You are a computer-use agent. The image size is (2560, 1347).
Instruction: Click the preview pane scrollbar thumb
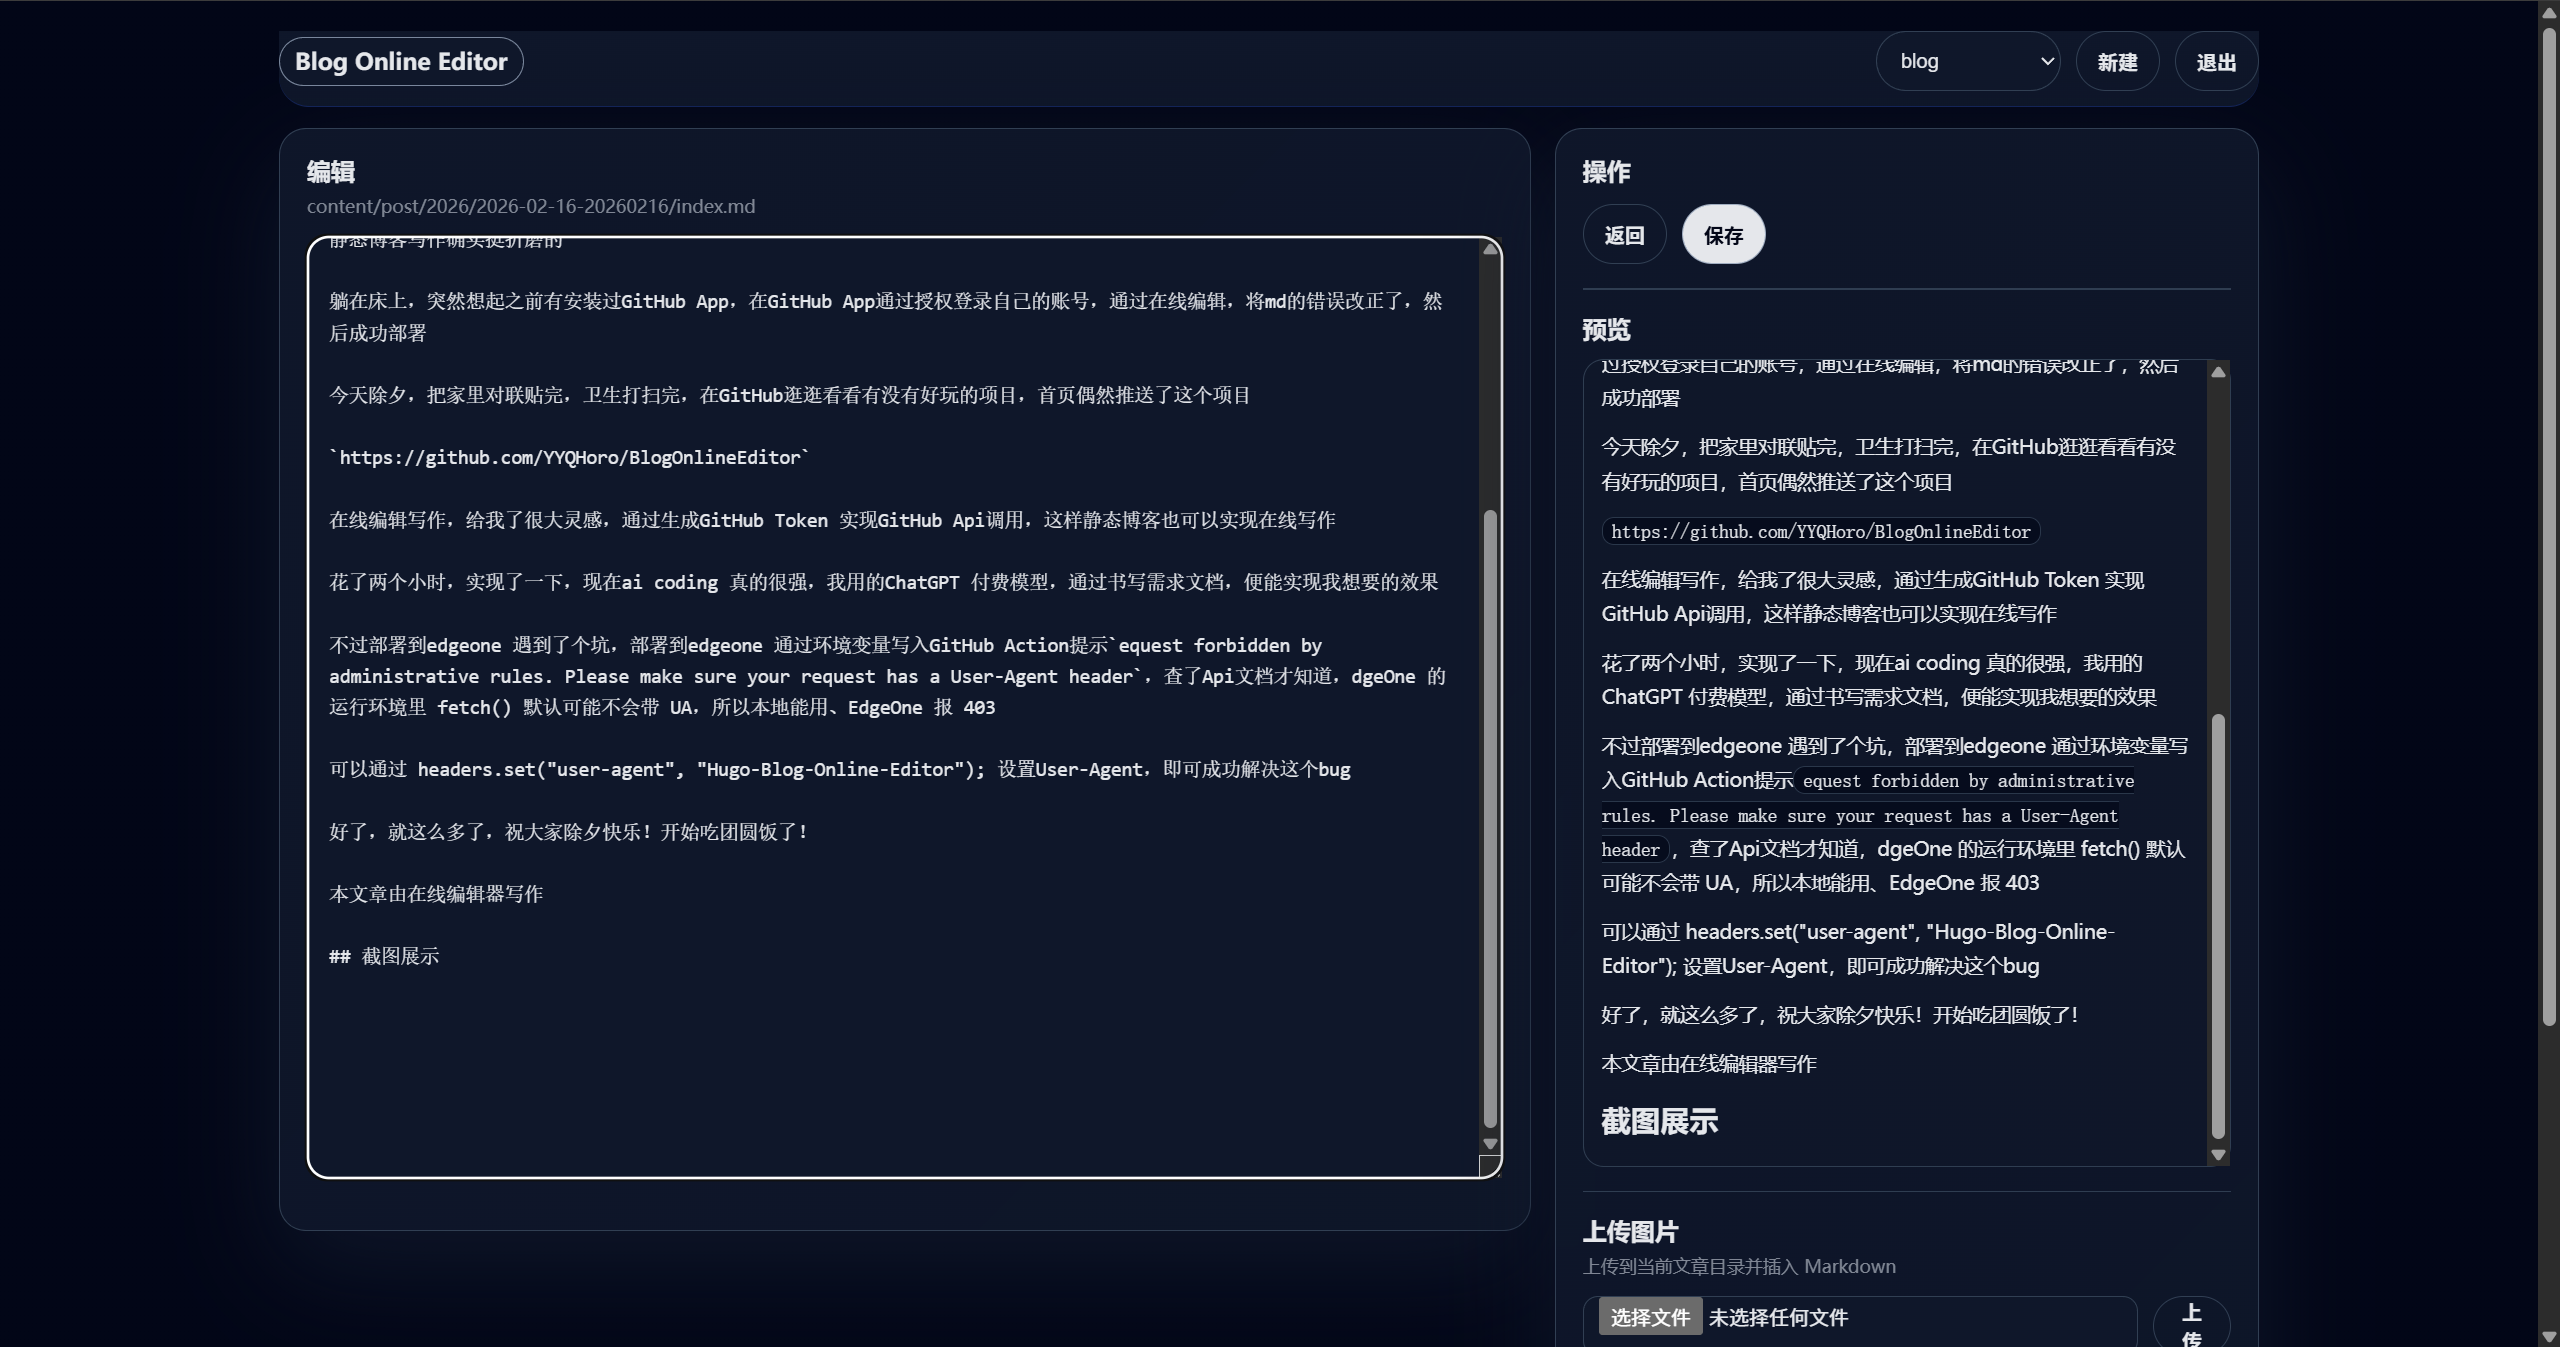(2218, 925)
